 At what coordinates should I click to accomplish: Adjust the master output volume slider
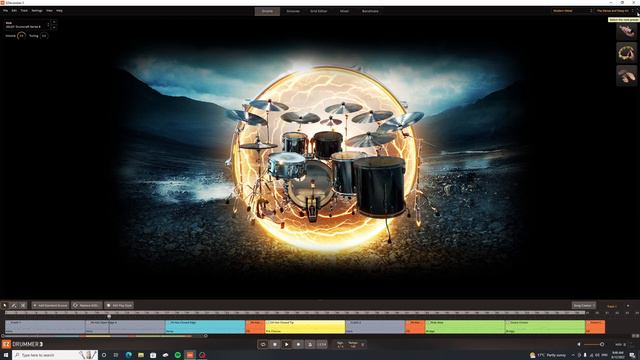[594, 344]
